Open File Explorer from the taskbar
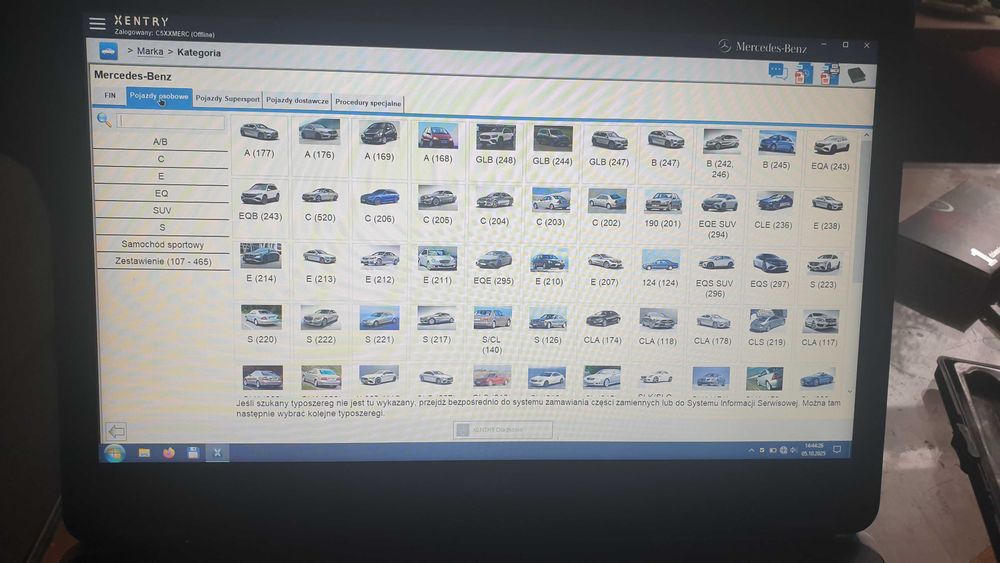 pyautogui.click(x=144, y=453)
